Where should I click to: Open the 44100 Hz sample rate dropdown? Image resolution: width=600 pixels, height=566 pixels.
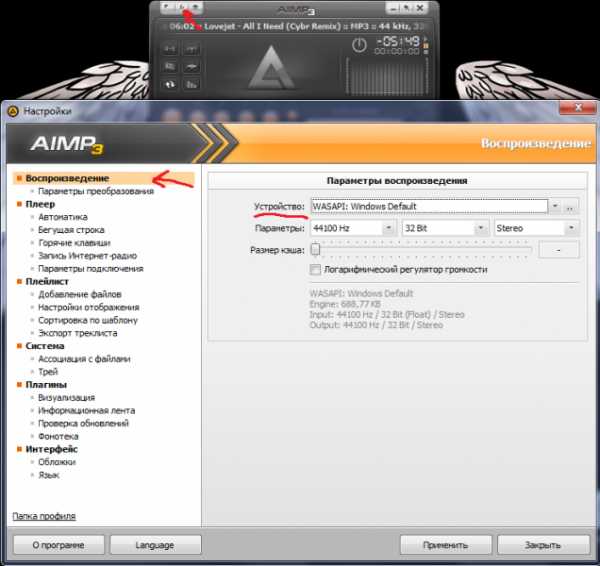[388, 228]
